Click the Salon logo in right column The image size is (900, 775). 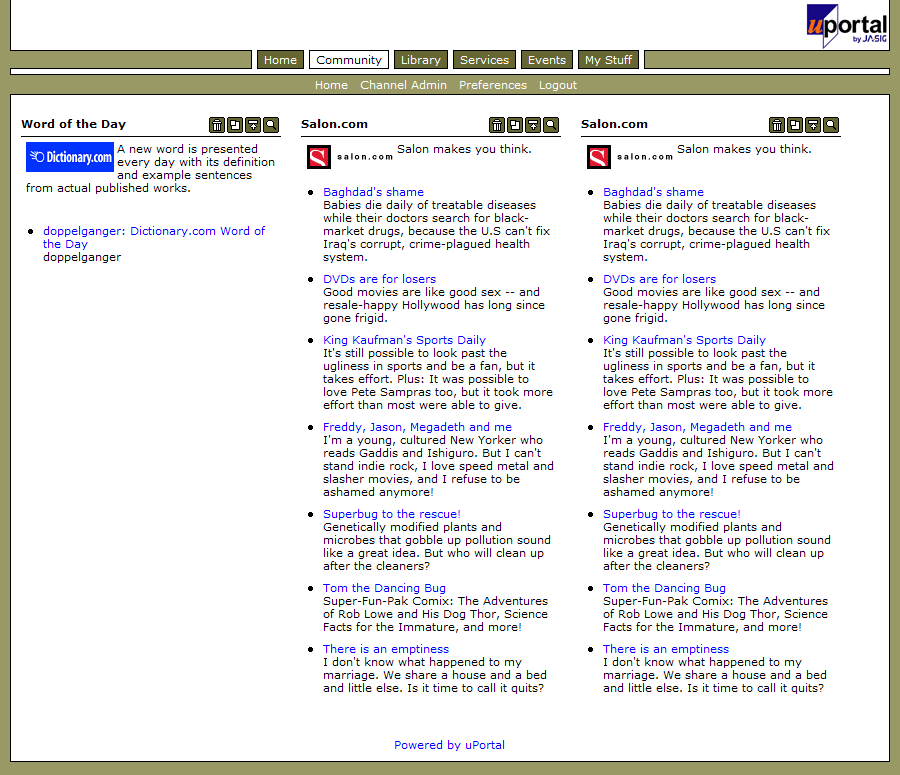(630, 157)
